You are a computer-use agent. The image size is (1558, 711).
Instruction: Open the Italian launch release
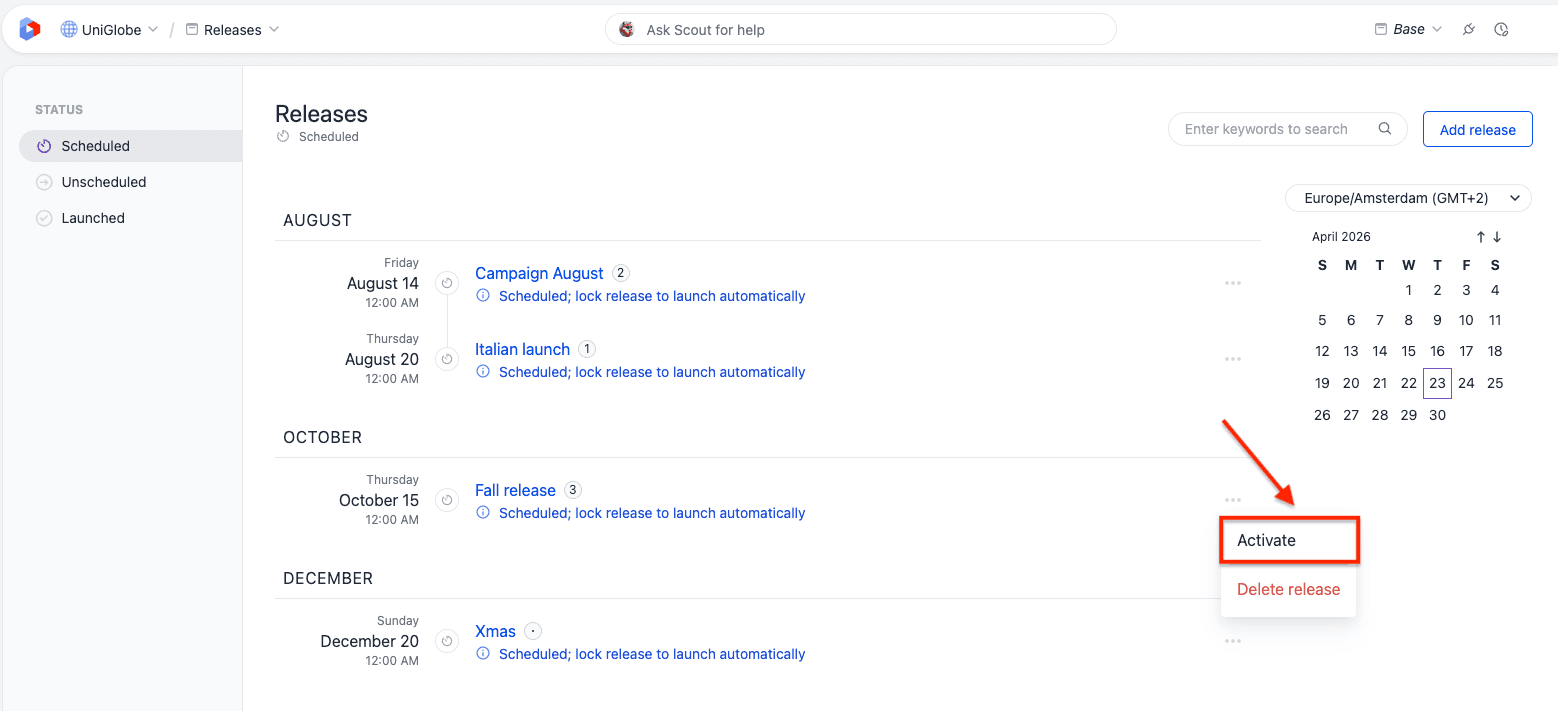pyautogui.click(x=522, y=349)
